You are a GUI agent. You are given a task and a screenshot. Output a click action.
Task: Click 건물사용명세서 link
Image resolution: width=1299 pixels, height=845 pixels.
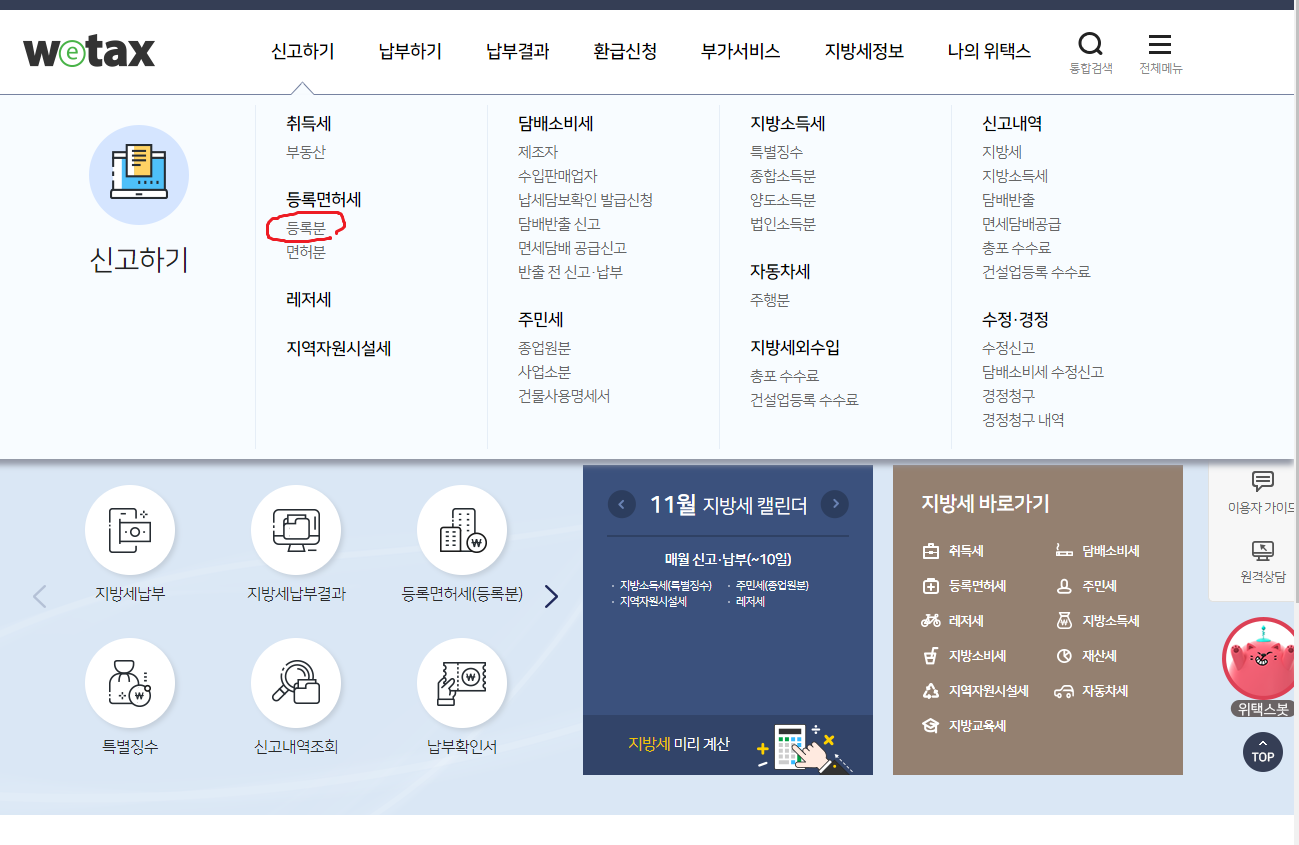564,396
